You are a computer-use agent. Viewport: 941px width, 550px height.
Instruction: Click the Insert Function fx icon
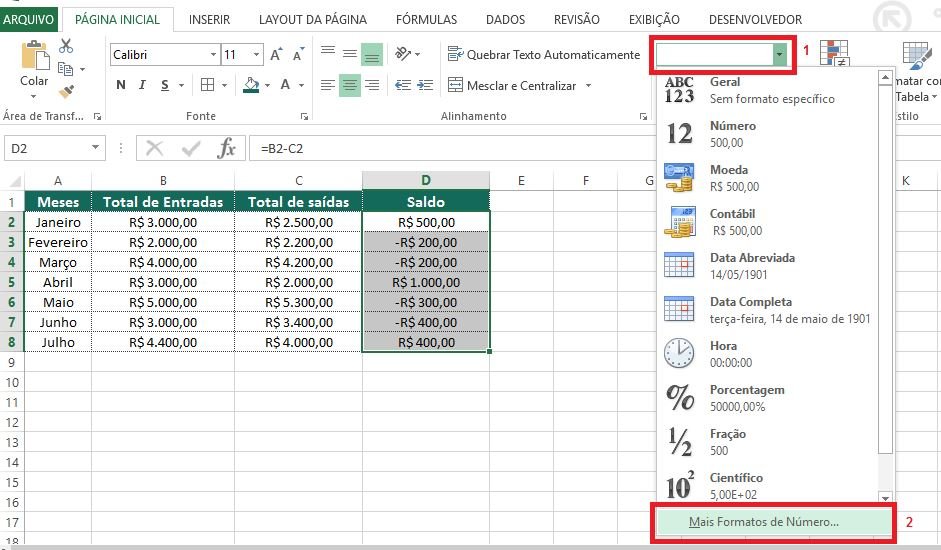click(227, 148)
